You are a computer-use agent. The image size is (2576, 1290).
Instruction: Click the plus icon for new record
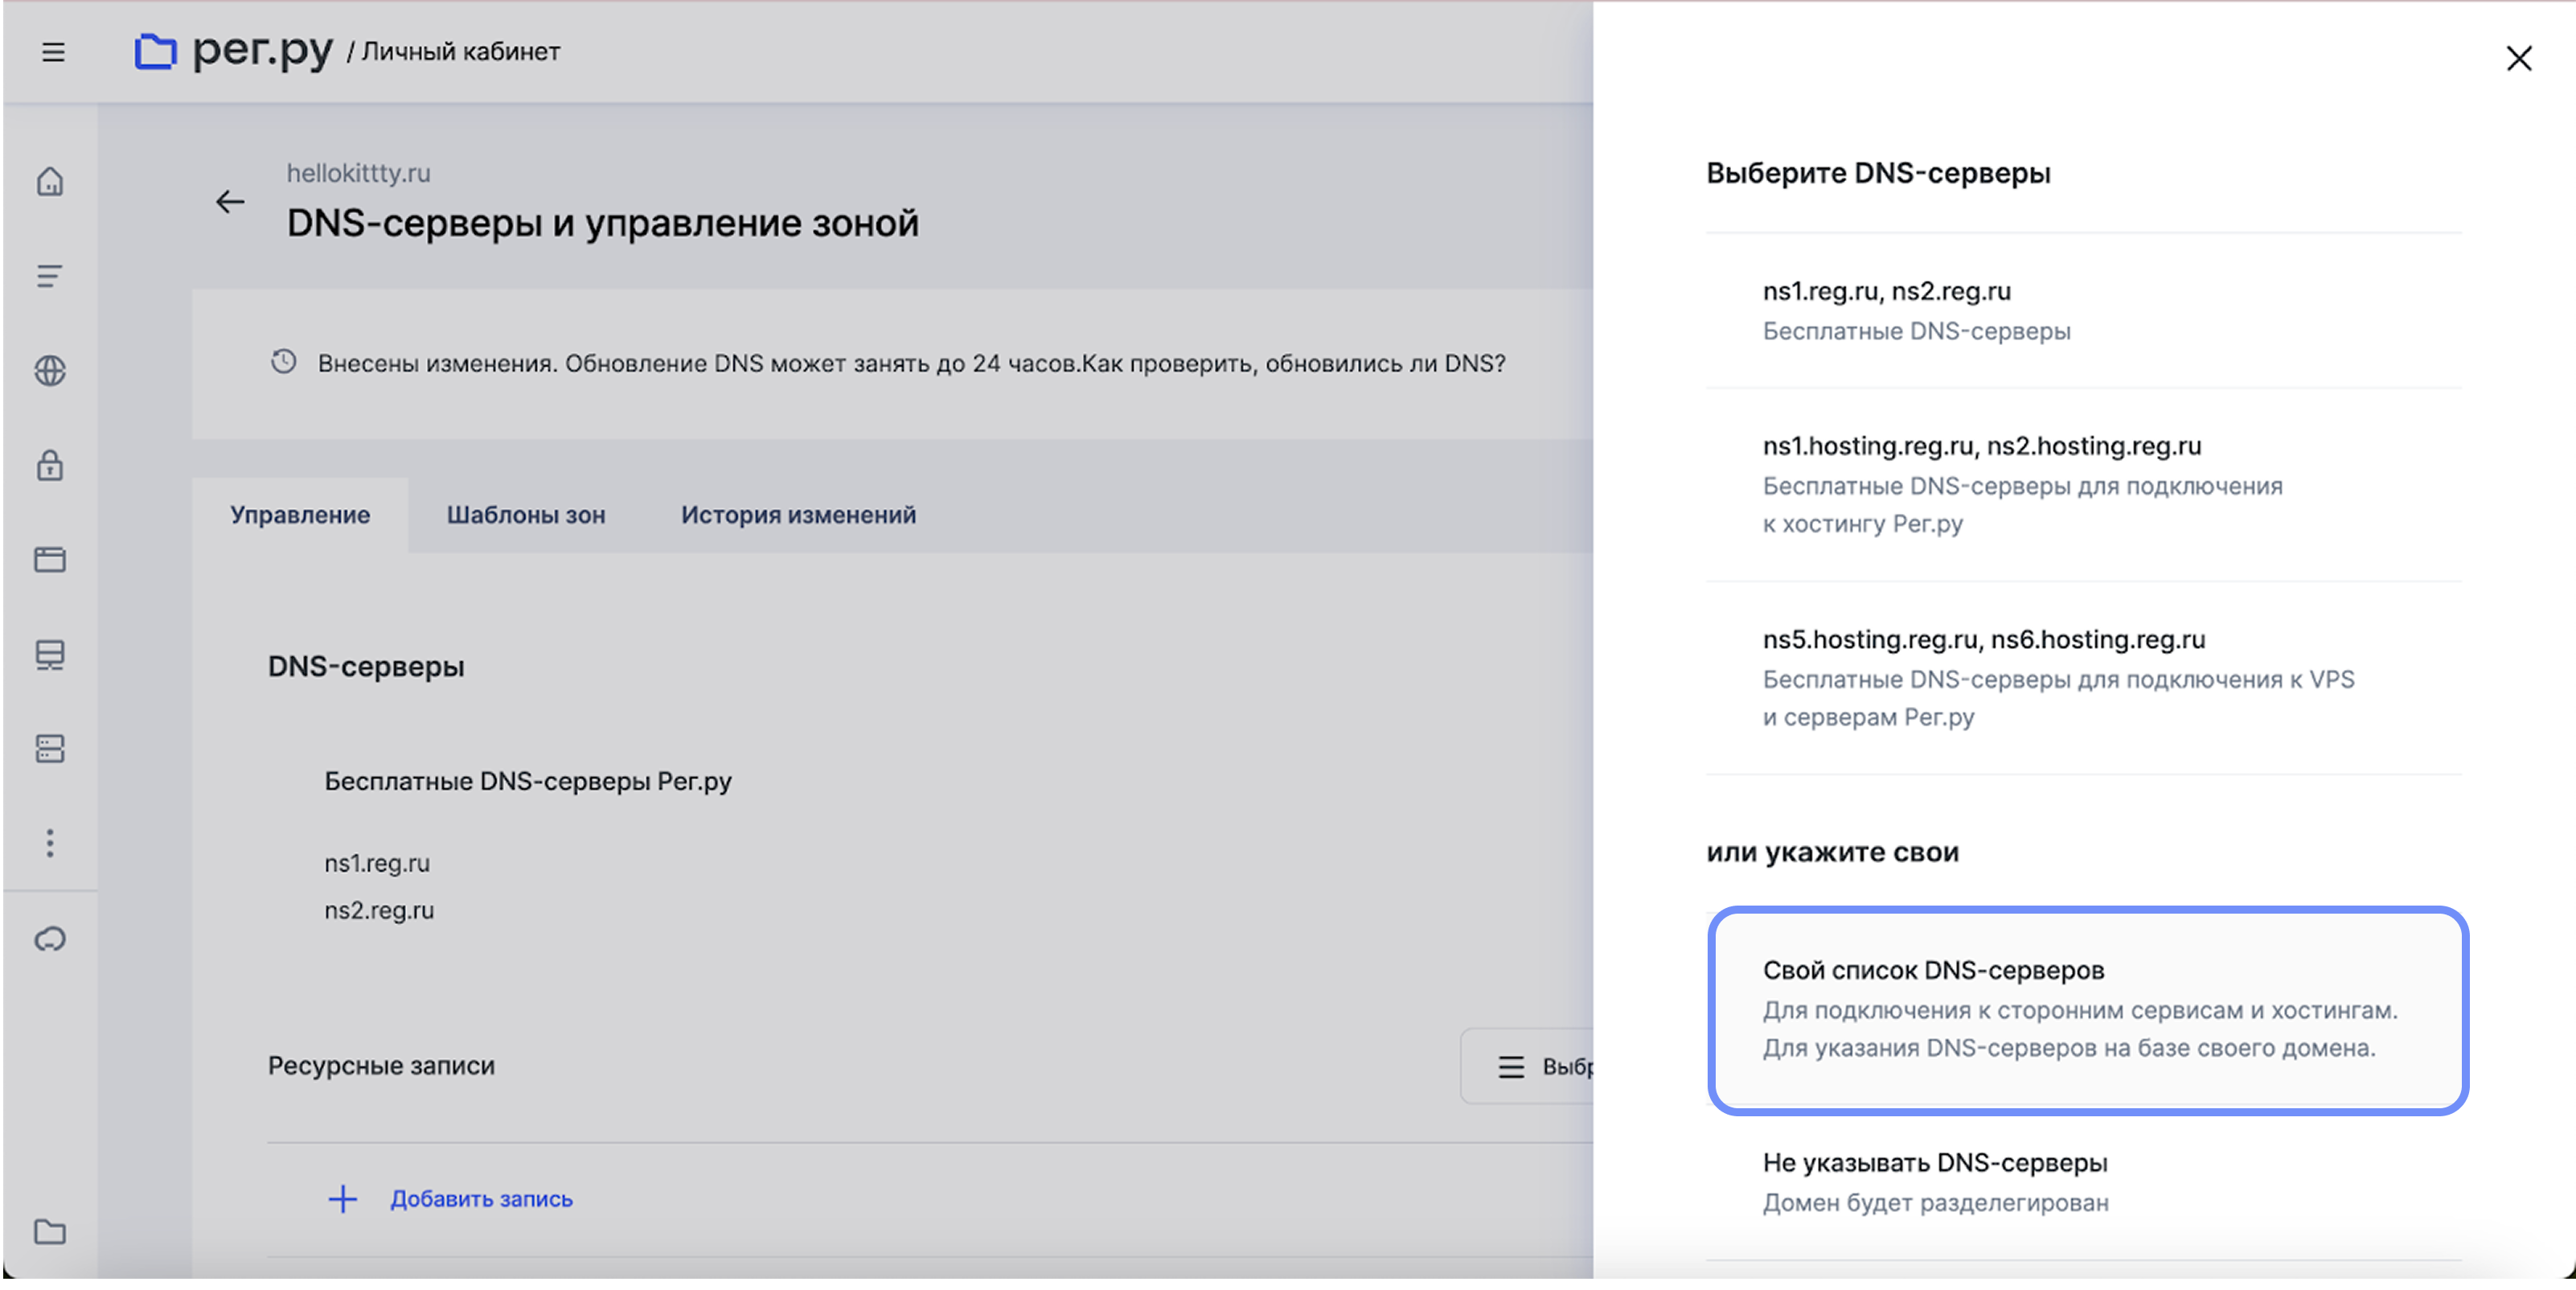343,1199
